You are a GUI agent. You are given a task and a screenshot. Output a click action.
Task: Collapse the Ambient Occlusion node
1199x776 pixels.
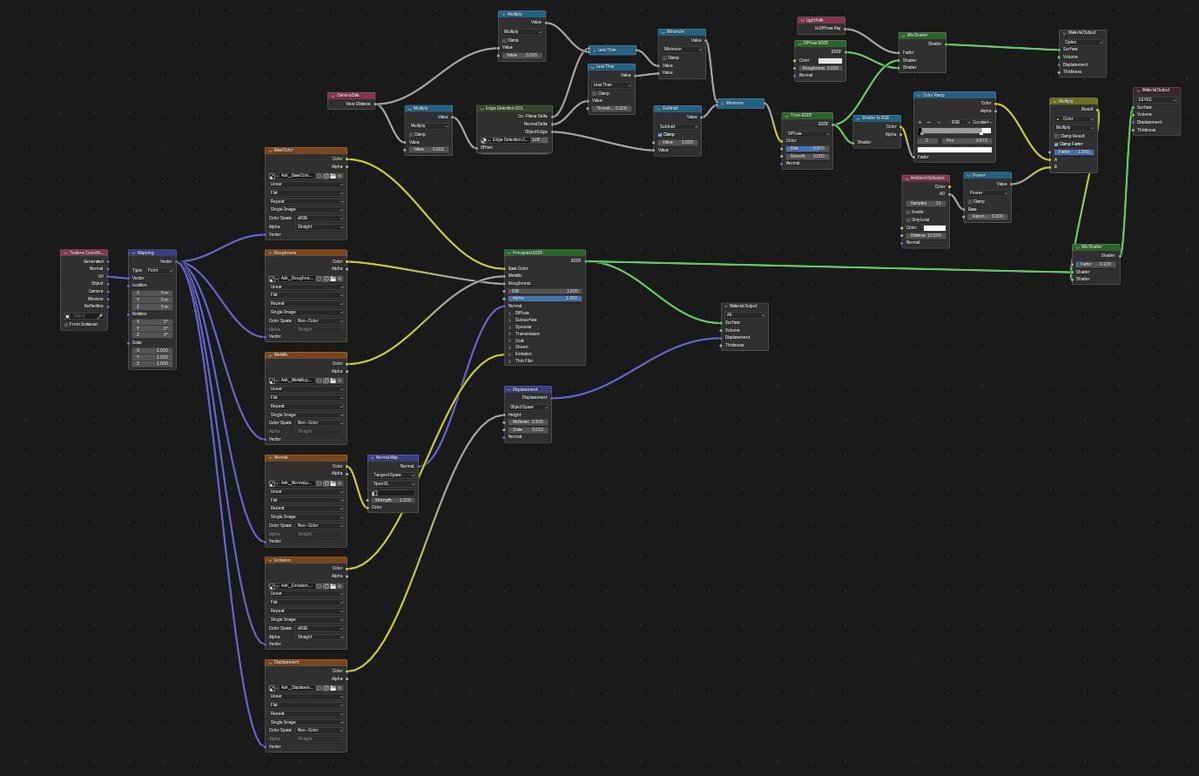click(x=906, y=178)
